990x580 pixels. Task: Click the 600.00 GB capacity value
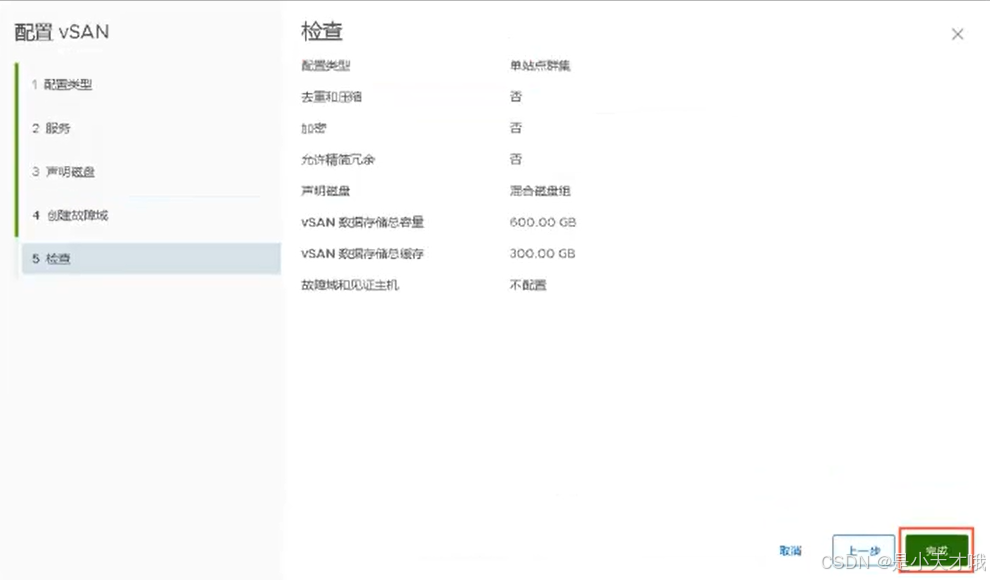pyautogui.click(x=542, y=222)
